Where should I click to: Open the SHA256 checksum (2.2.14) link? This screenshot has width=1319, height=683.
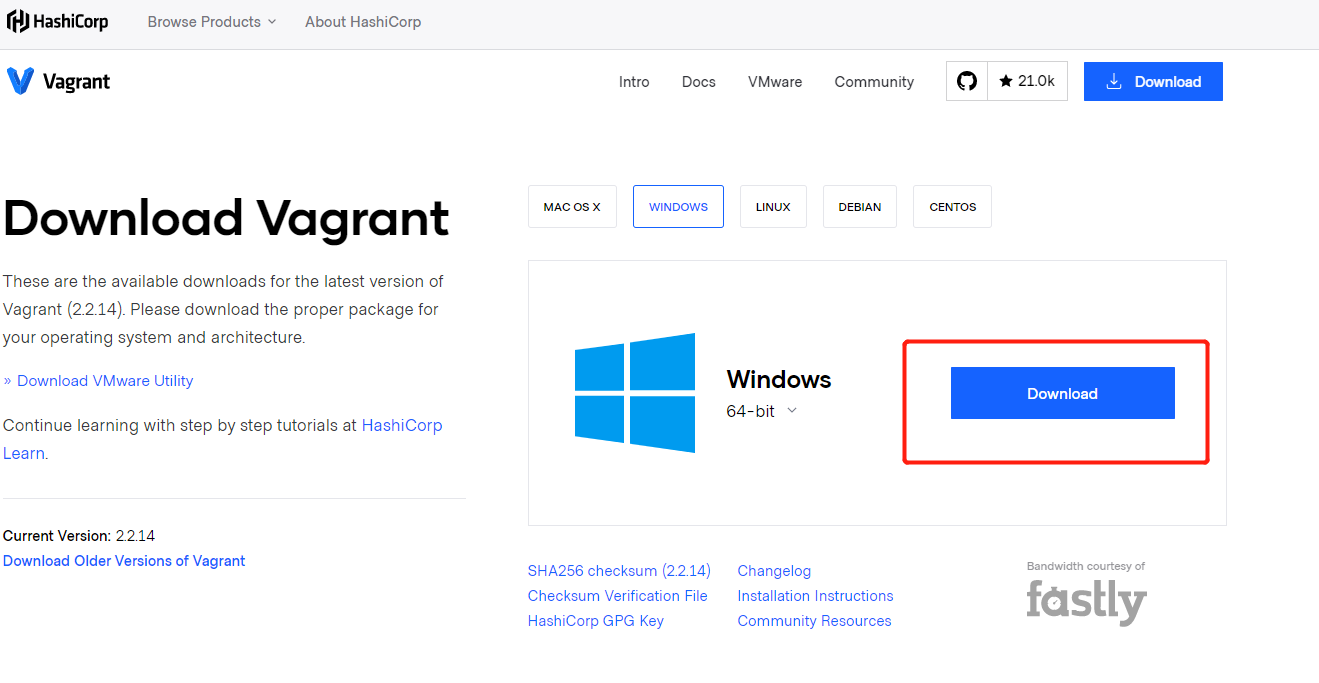619,571
